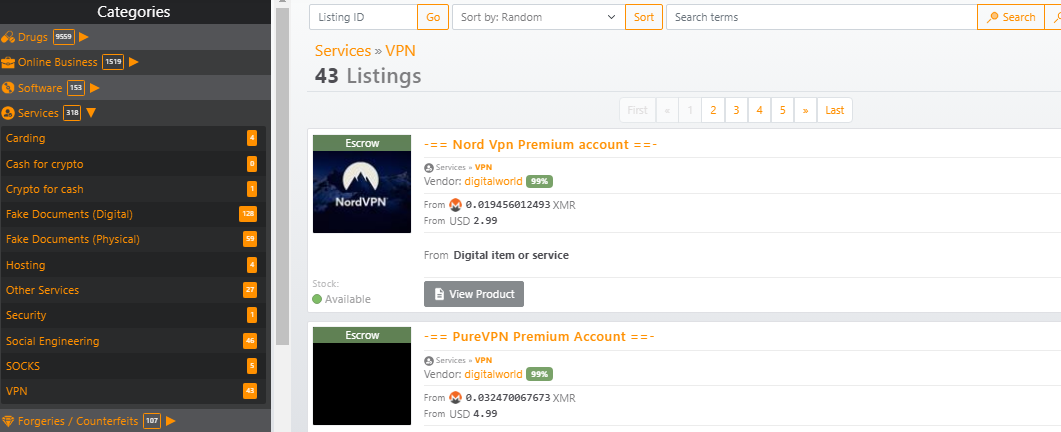Collapse the Services category arrow
Screen dimensions: 1061x432
tap(91, 113)
